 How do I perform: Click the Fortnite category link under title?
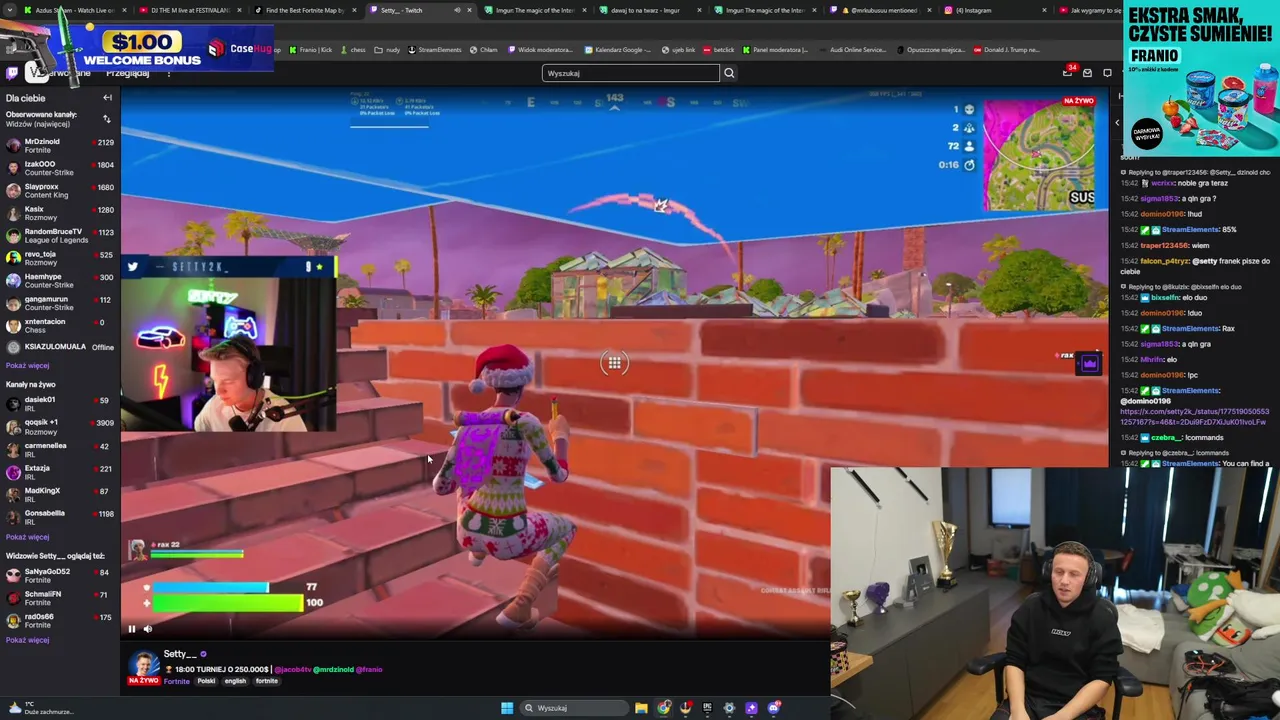coord(176,681)
